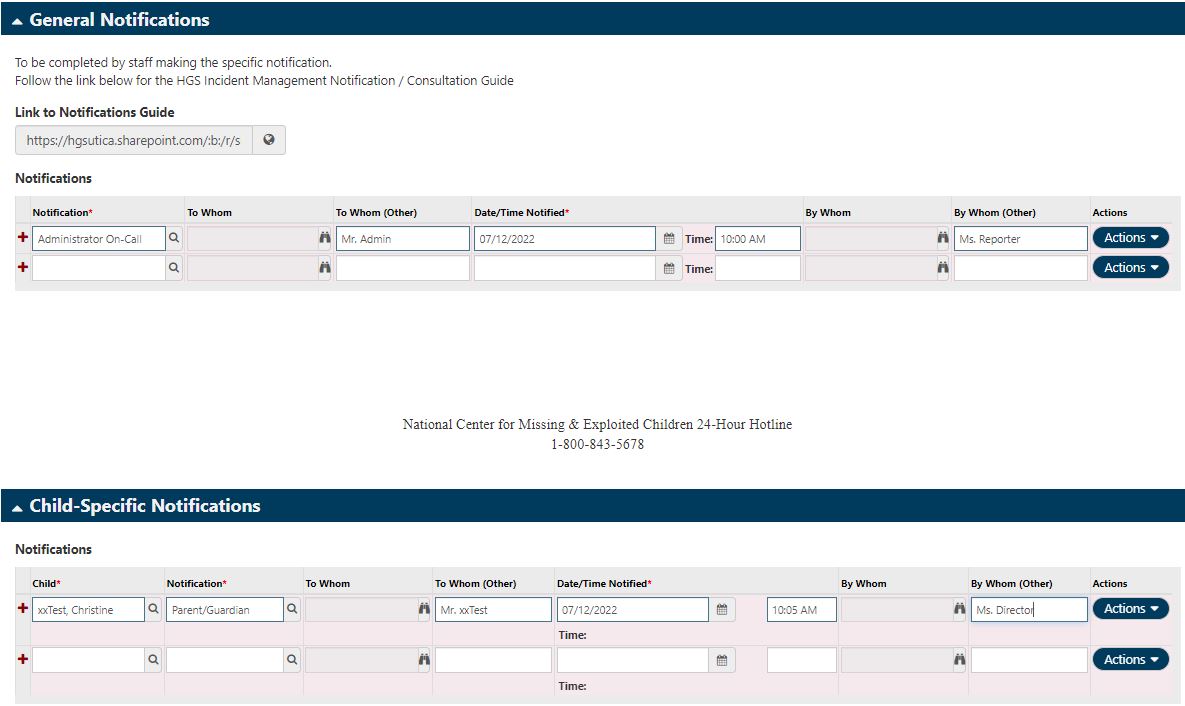Screen dimensions: 1185x706
Task: Open Parent/Guardian notification search lookup
Action: tap(290, 608)
